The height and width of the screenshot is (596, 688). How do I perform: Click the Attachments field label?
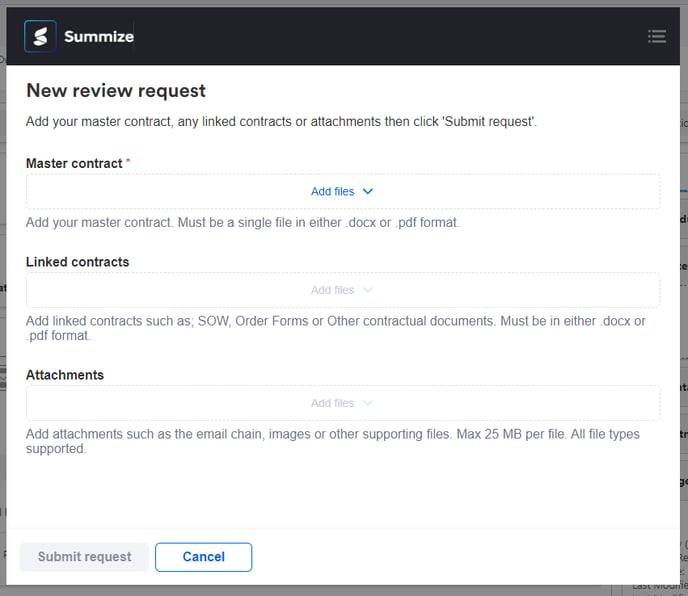[65, 375]
